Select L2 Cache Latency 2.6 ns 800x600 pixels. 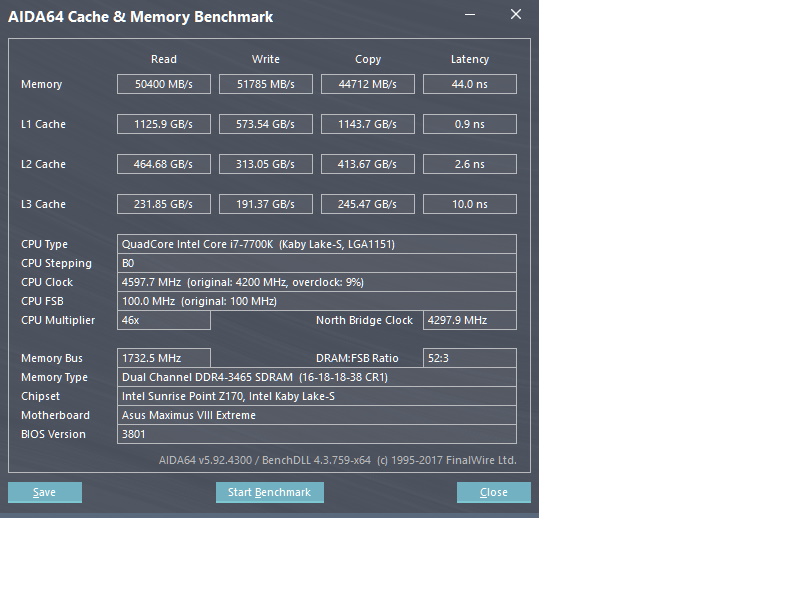click(x=470, y=164)
